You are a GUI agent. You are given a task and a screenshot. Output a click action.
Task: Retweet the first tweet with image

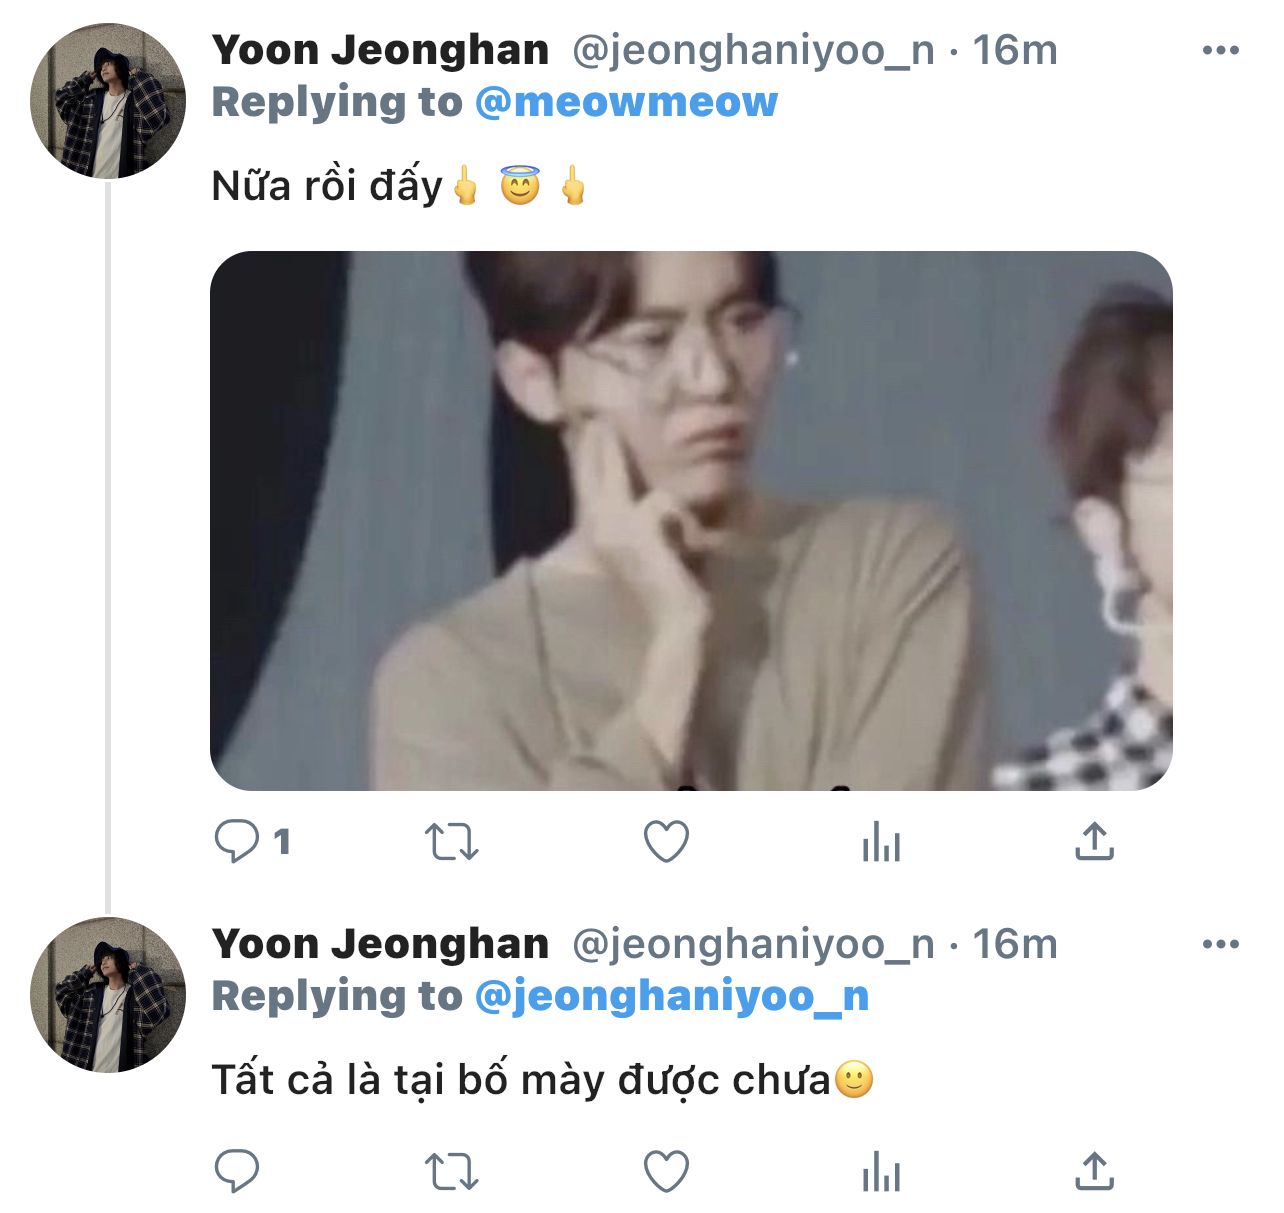(452, 842)
